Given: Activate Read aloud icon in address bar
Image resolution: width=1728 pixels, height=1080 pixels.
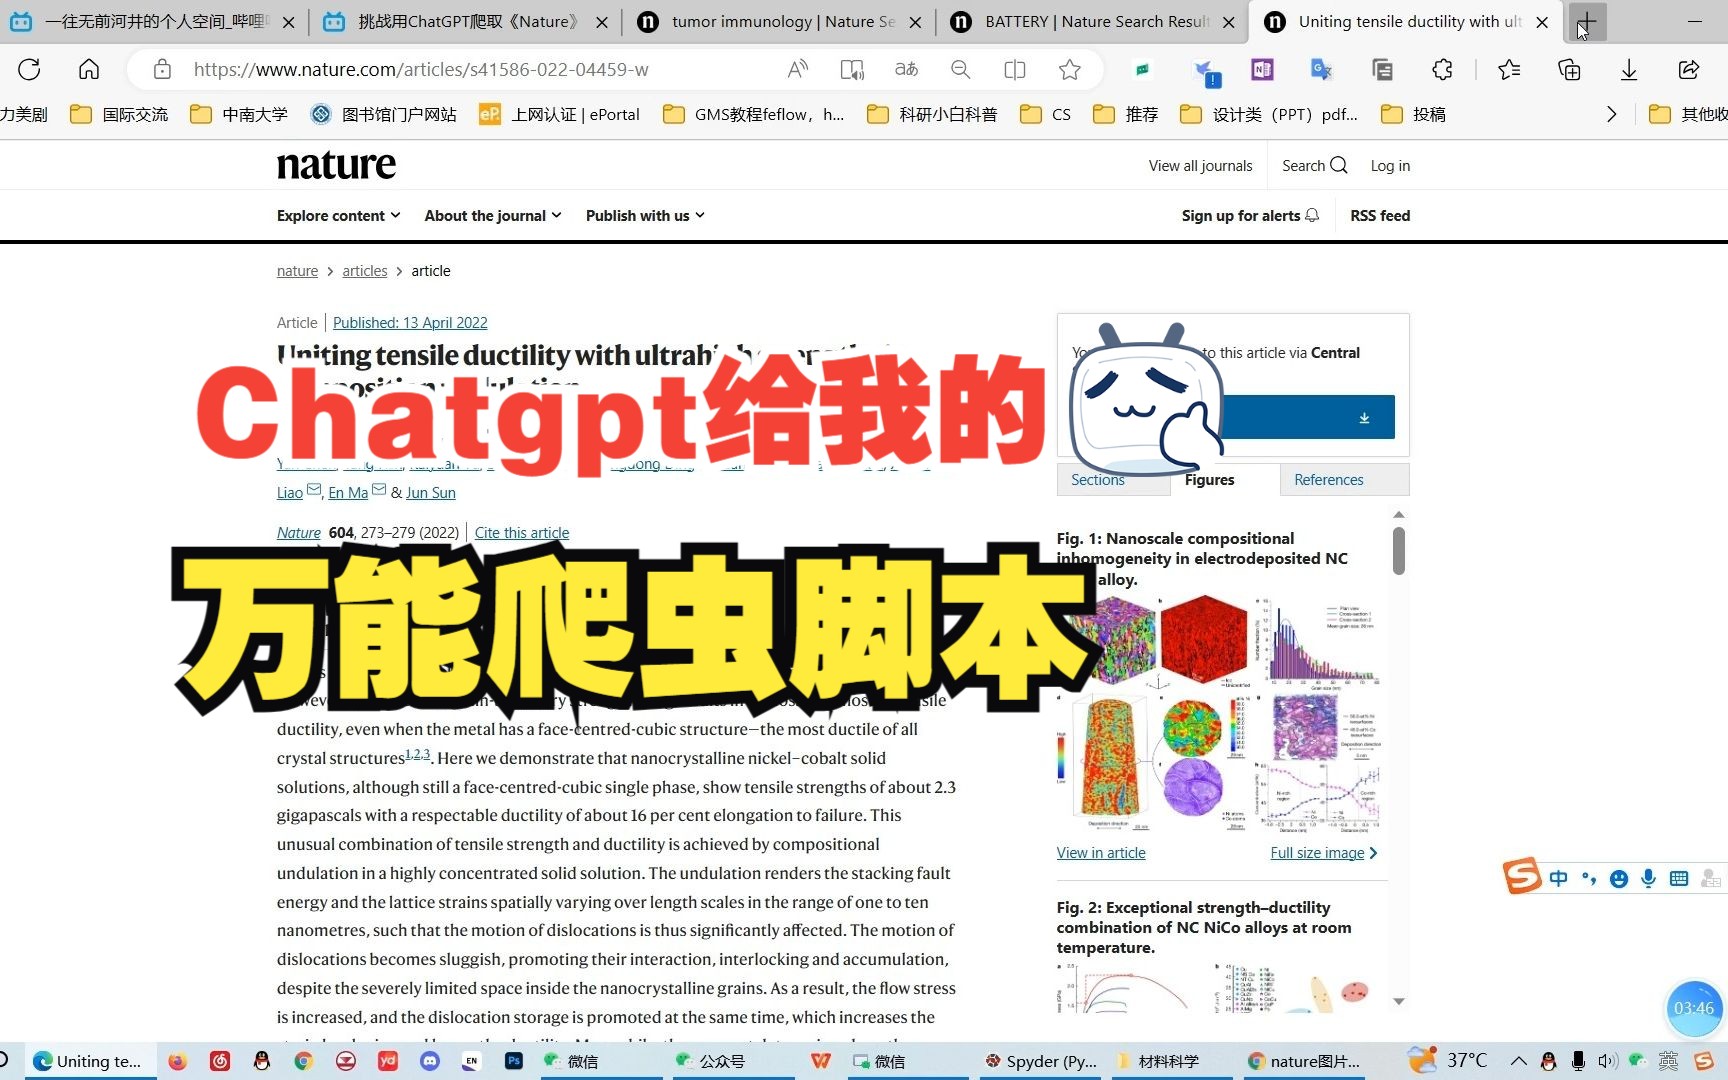Looking at the screenshot, I should click(x=797, y=69).
